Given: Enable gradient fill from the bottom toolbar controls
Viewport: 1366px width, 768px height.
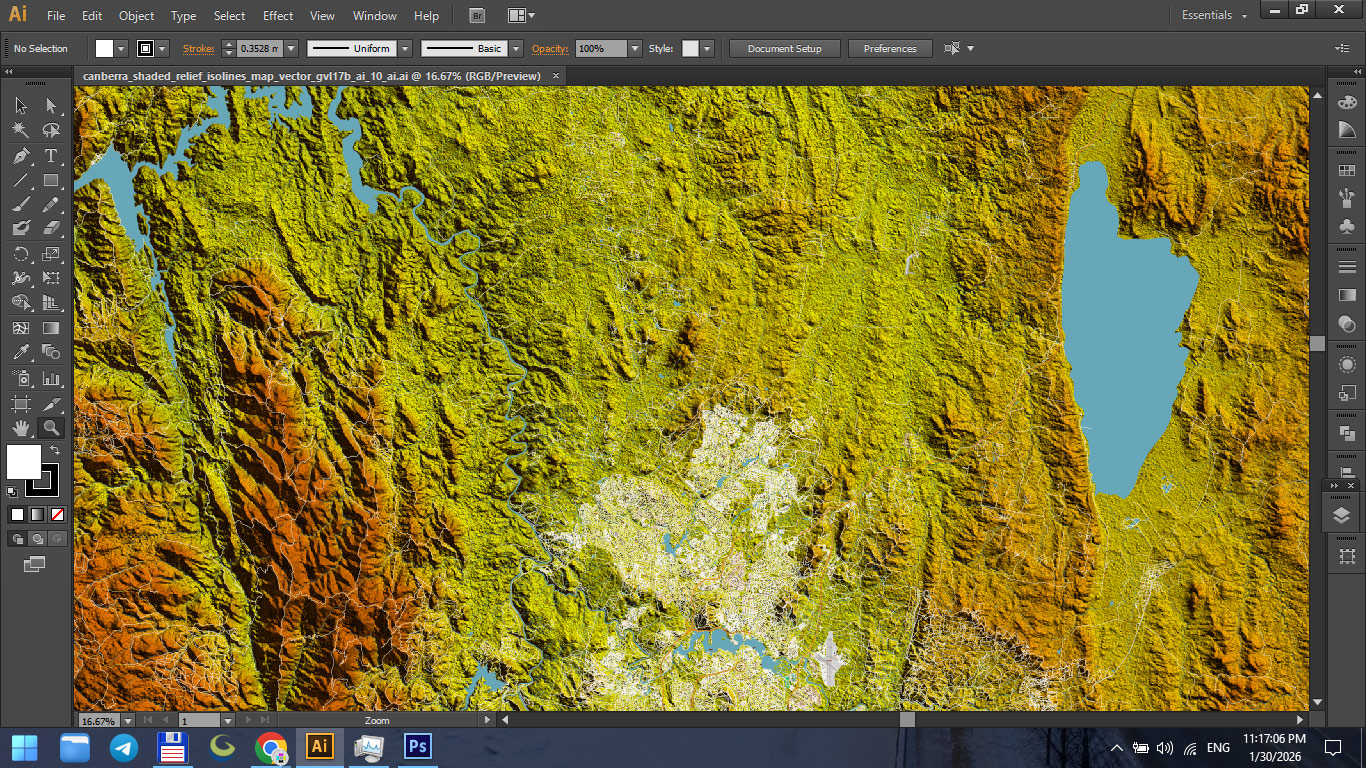Looking at the screenshot, I should (x=38, y=513).
